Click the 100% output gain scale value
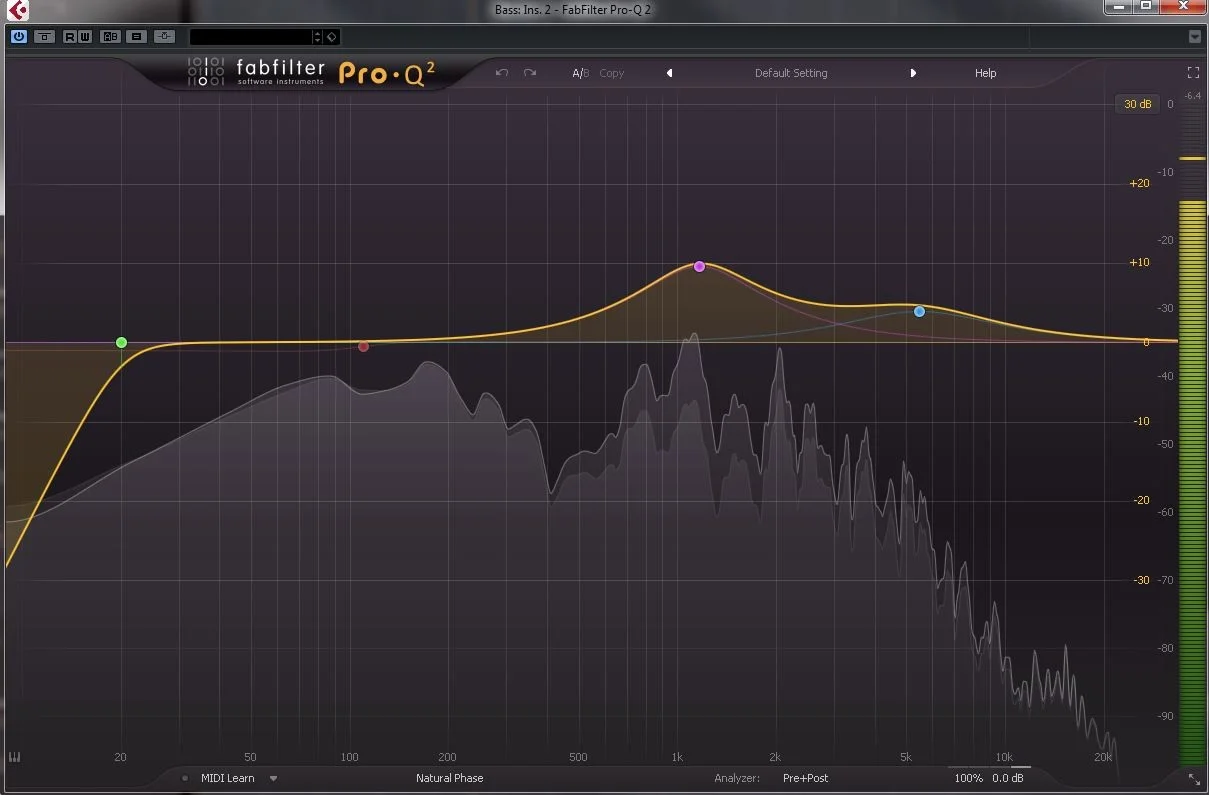The image size is (1209, 795). coord(968,778)
